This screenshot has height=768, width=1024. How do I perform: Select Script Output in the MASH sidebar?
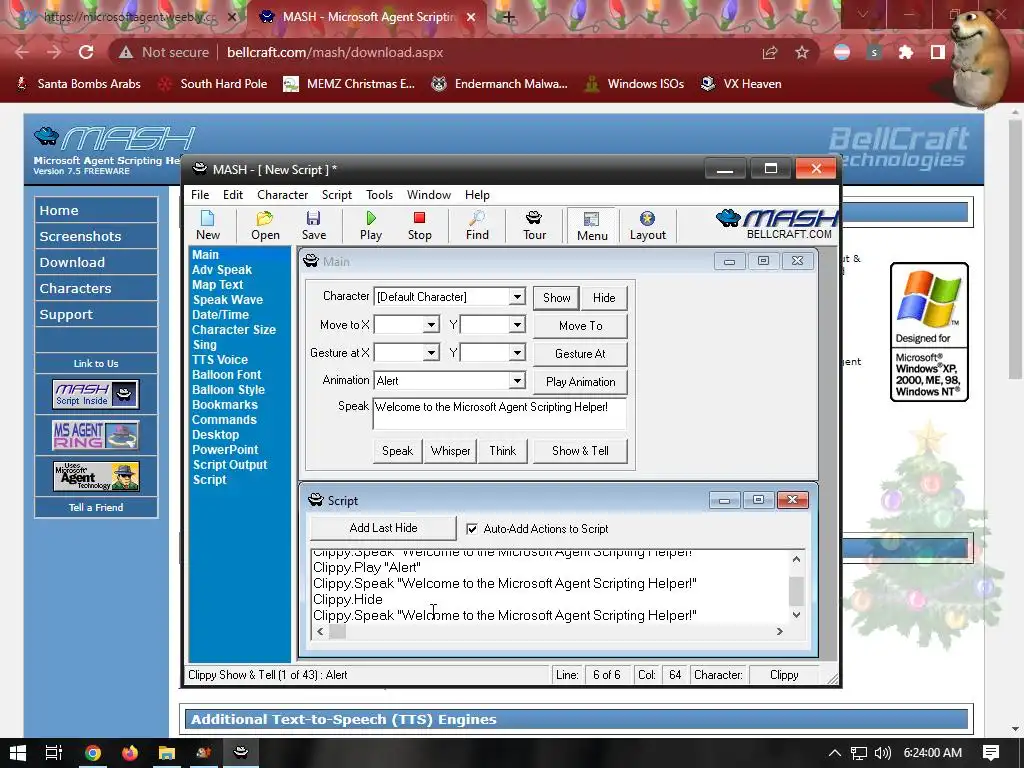click(x=230, y=465)
